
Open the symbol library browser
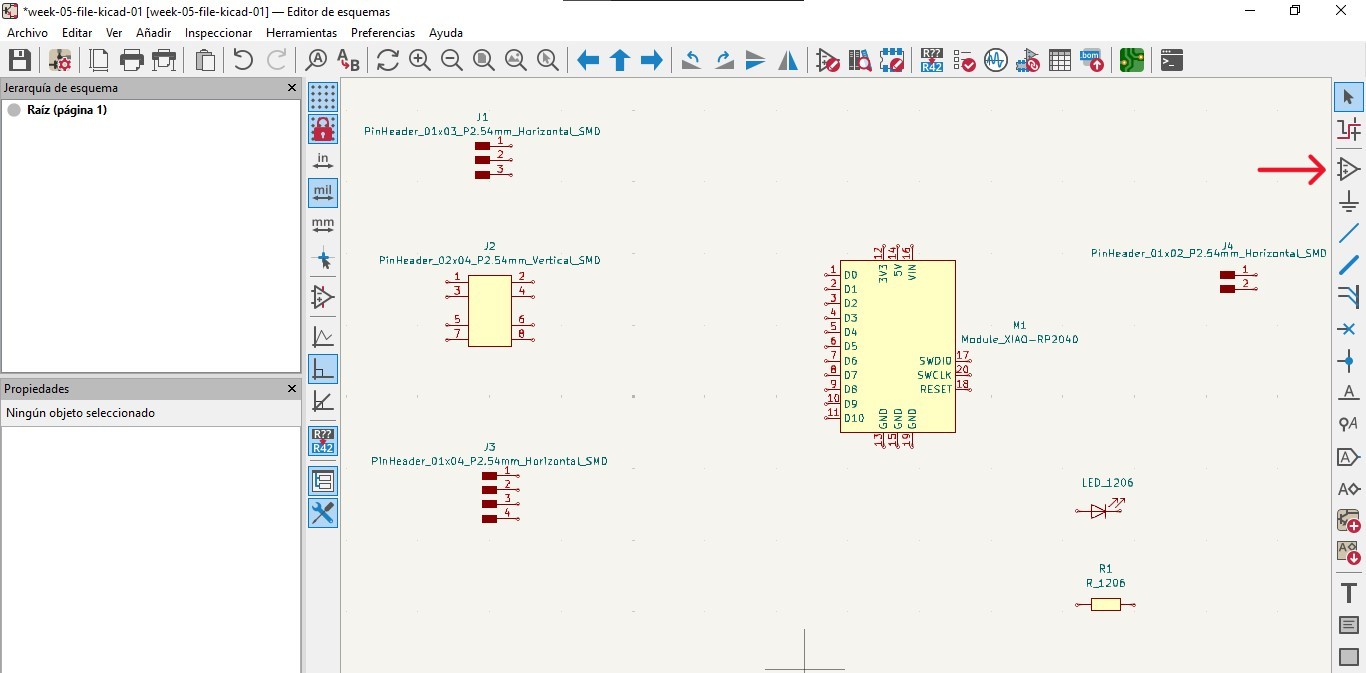860,60
